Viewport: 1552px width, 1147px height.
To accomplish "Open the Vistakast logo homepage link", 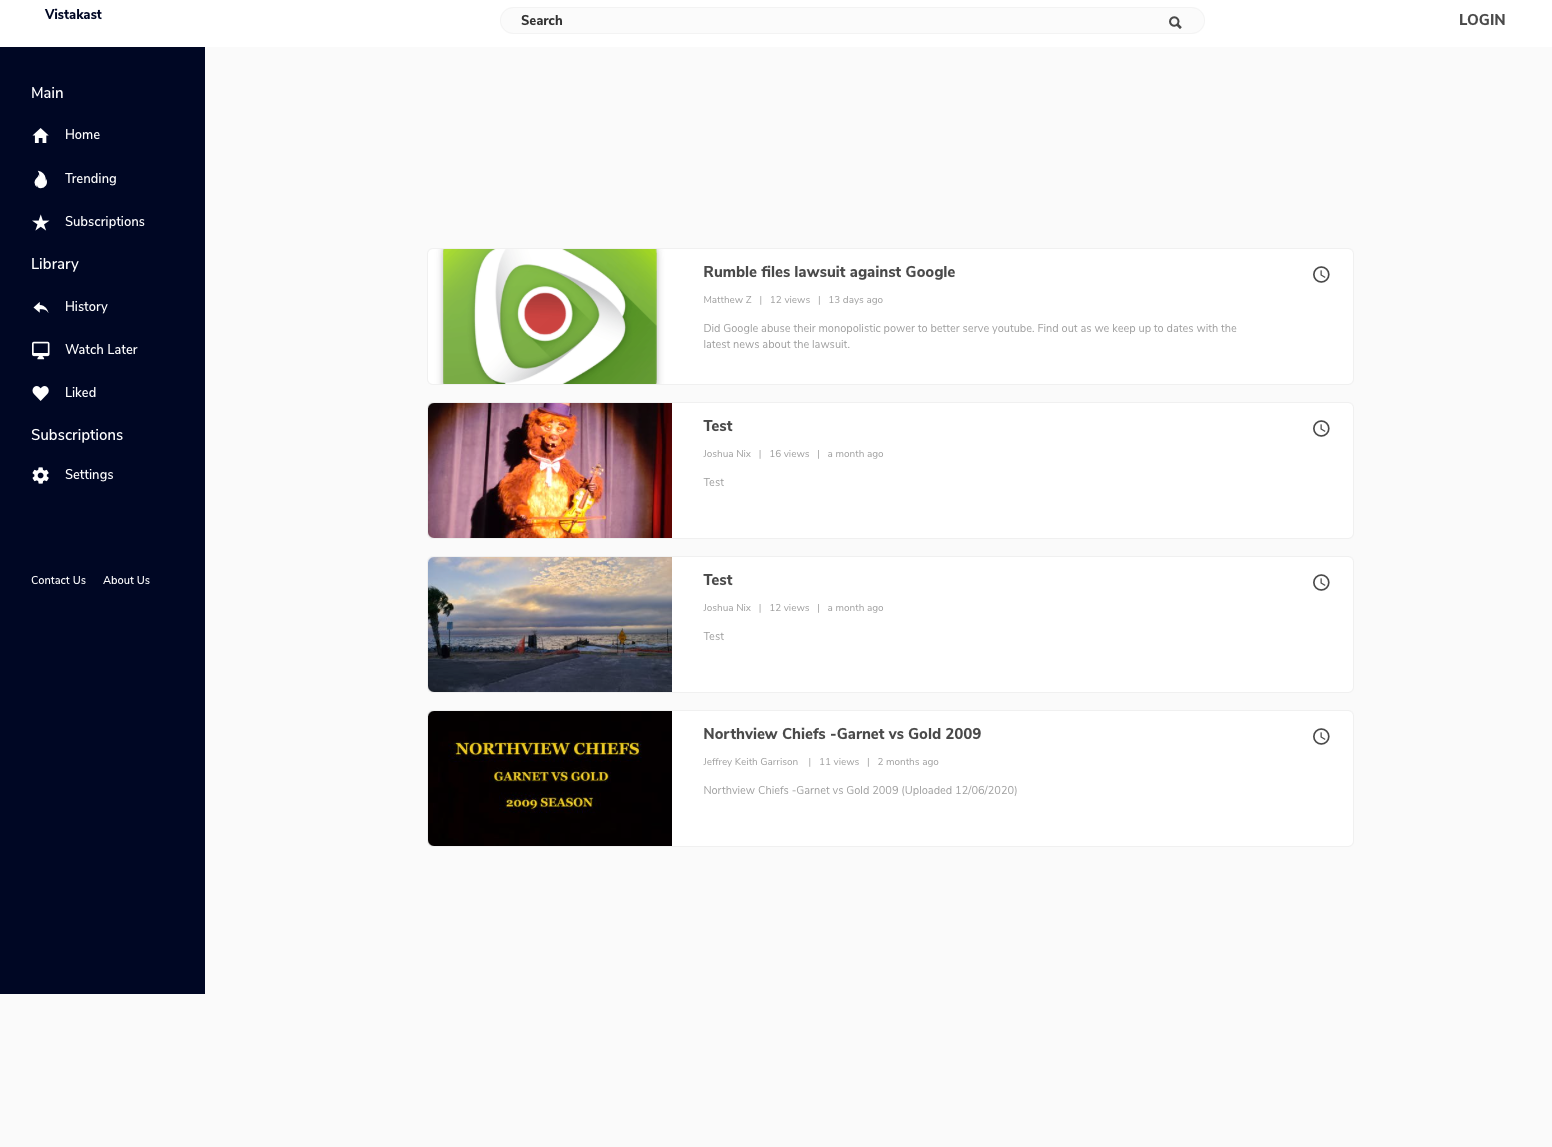I will [x=73, y=15].
